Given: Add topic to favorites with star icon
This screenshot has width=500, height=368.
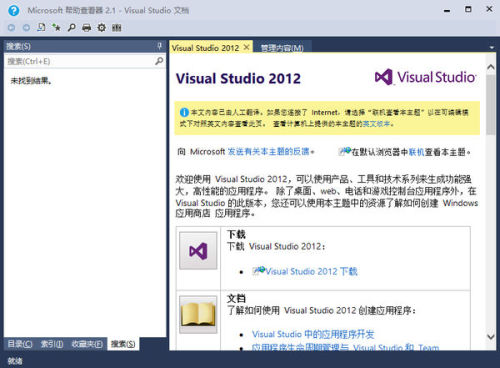Looking at the screenshot, I should [56, 27].
